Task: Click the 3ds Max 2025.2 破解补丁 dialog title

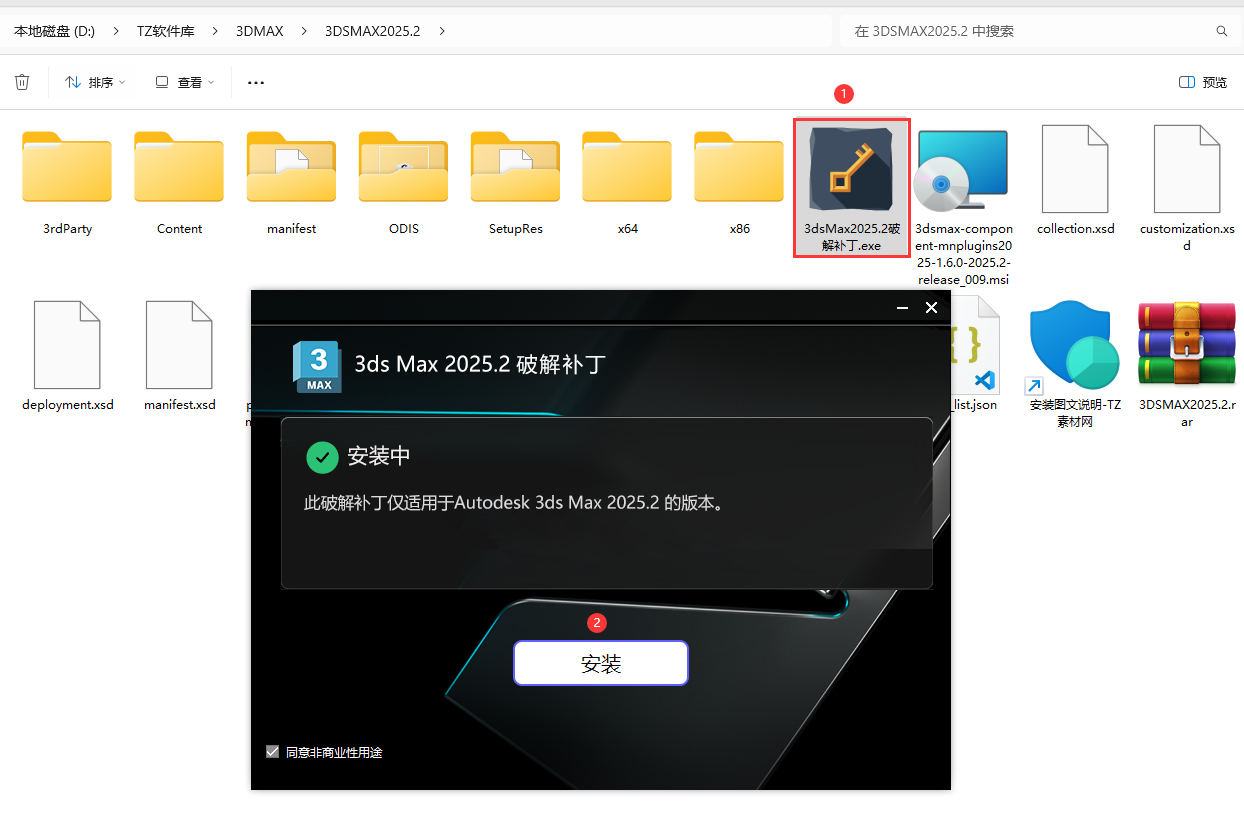Action: [x=481, y=363]
